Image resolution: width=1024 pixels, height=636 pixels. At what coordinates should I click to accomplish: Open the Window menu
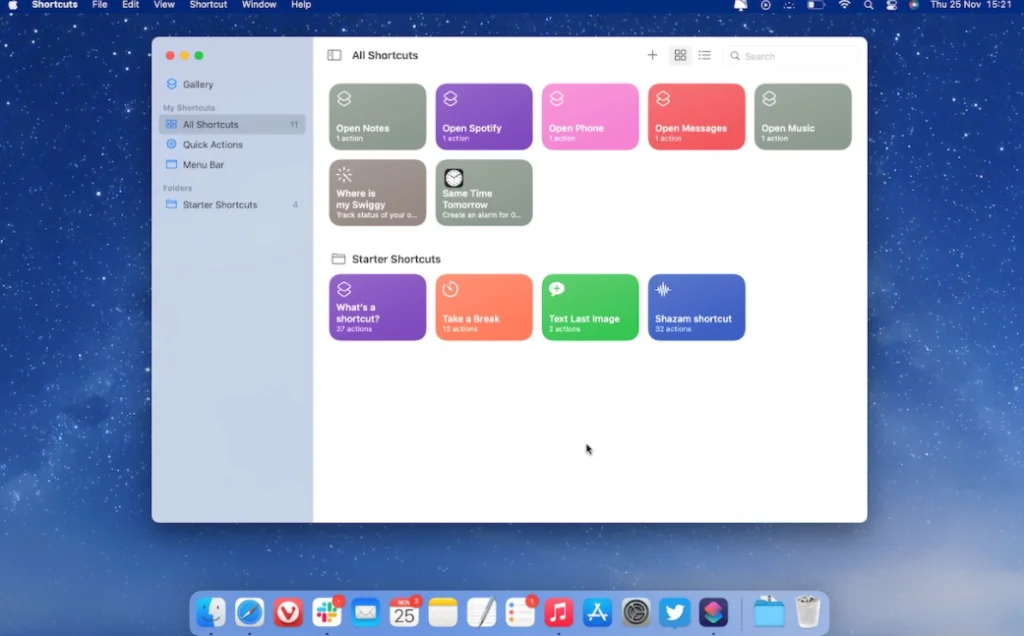tap(259, 5)
